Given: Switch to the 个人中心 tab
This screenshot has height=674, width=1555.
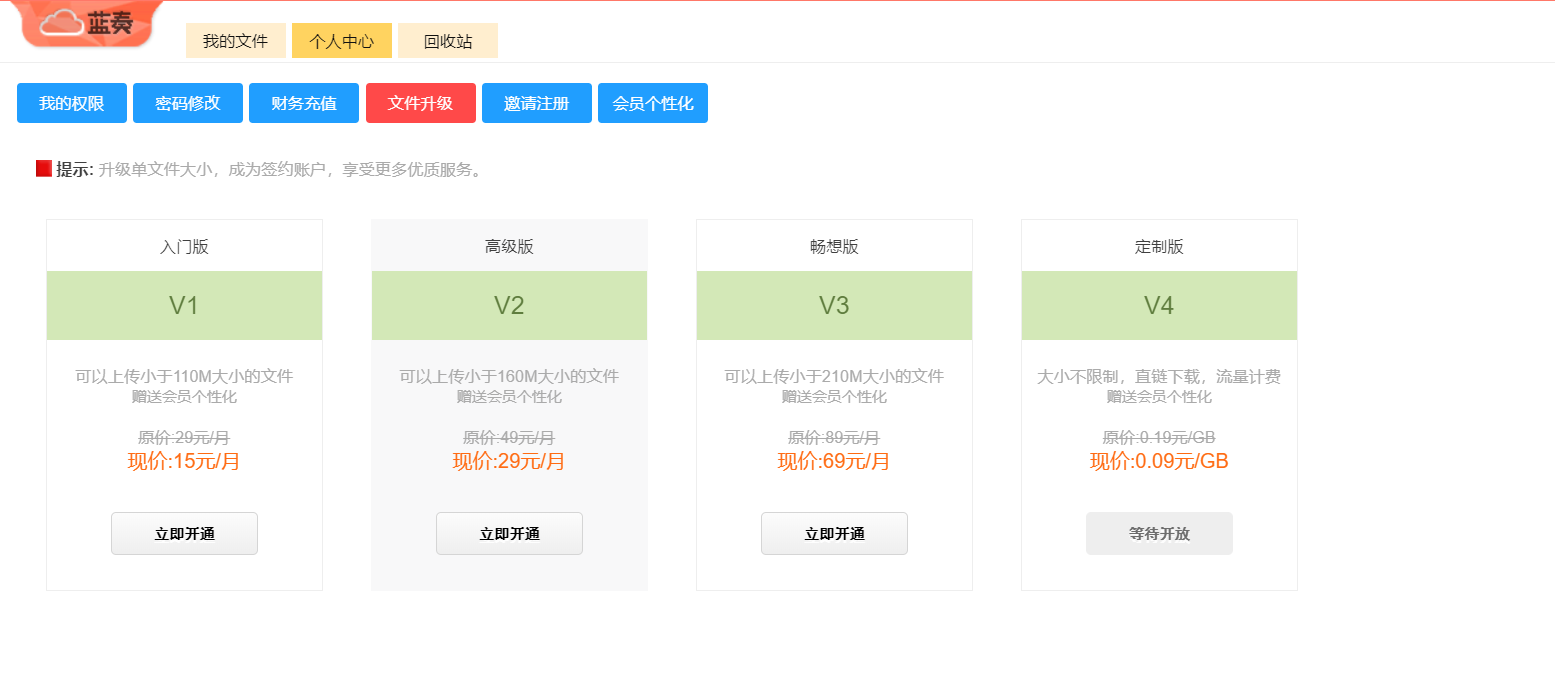Looking at the screenshot, I should click(x=341, y=41).
